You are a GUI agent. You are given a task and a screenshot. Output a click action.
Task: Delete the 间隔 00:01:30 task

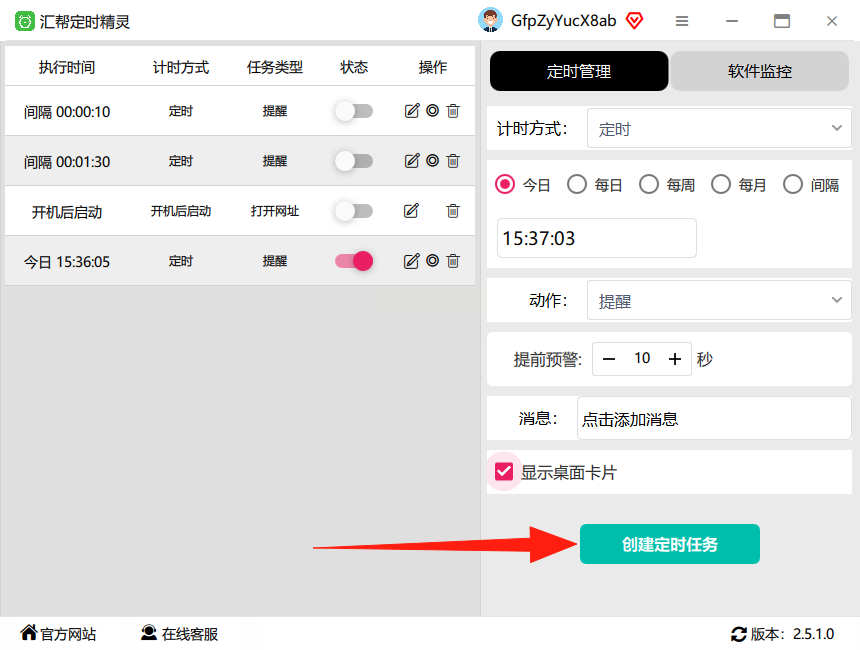453,161
